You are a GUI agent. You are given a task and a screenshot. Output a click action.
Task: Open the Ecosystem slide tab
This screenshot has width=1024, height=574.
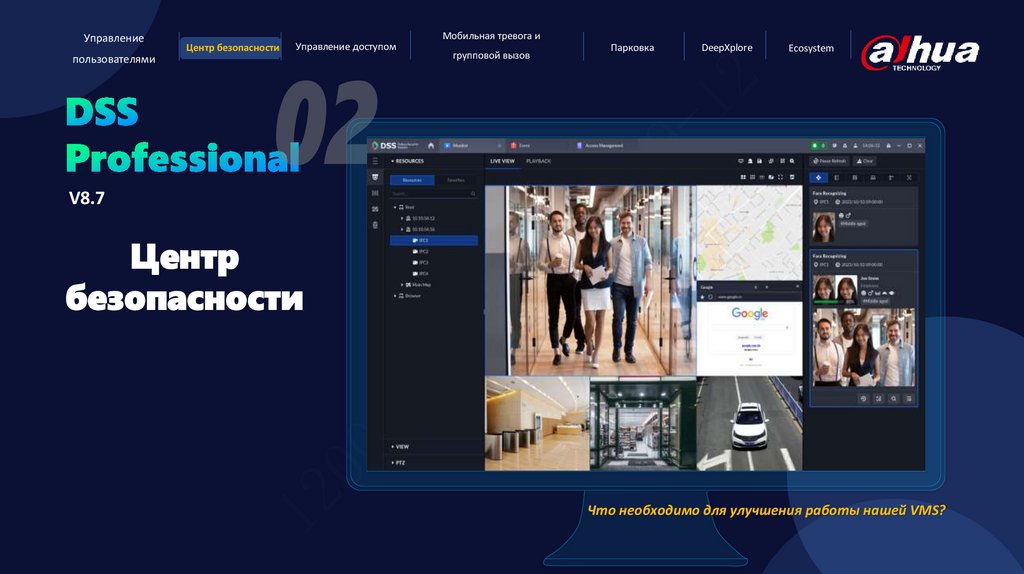tap(811, 48)
